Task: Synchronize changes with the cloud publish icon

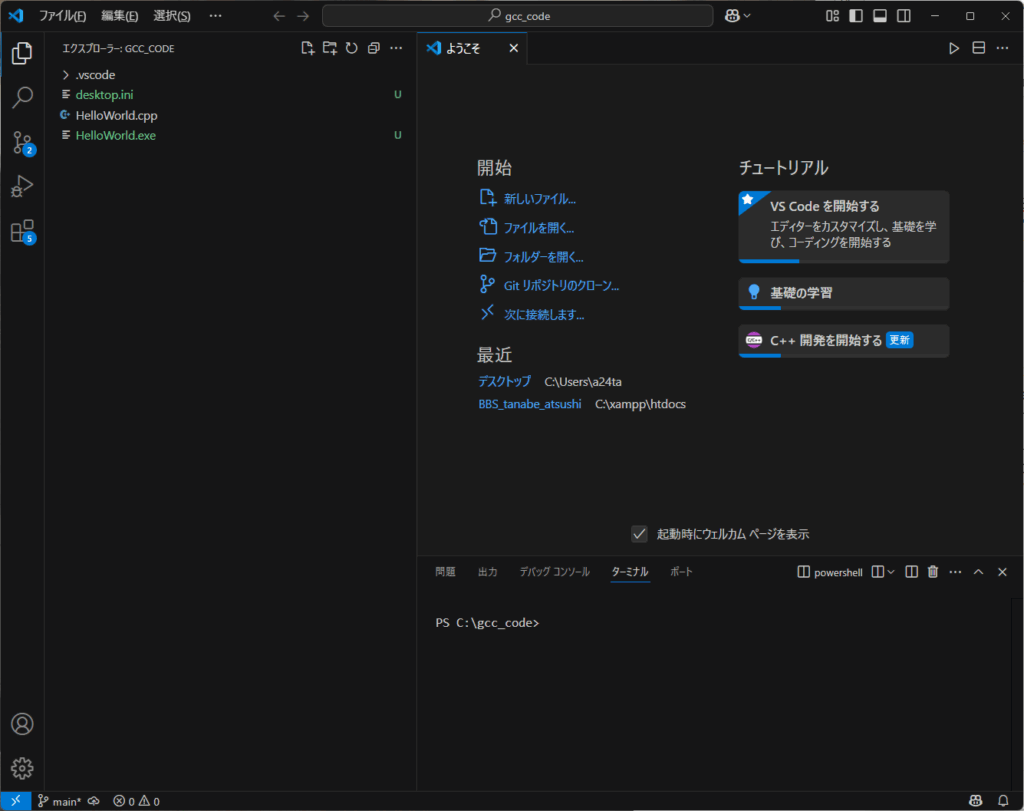Action: (94, 801)
